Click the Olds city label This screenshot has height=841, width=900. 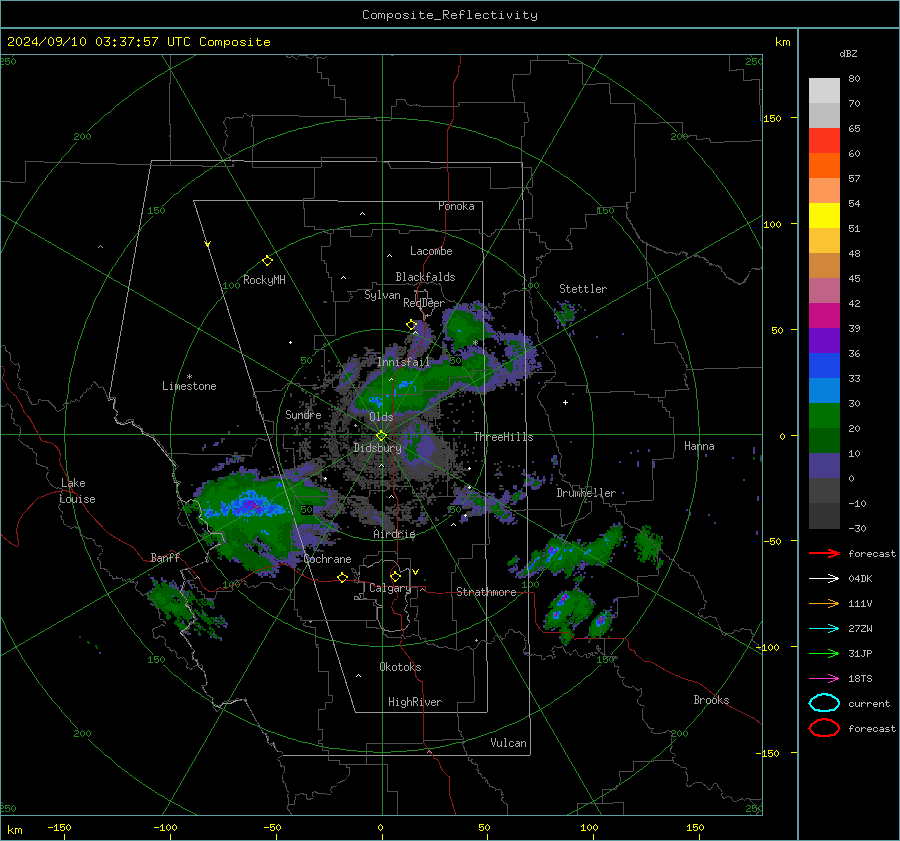click(x=381, y=417)
